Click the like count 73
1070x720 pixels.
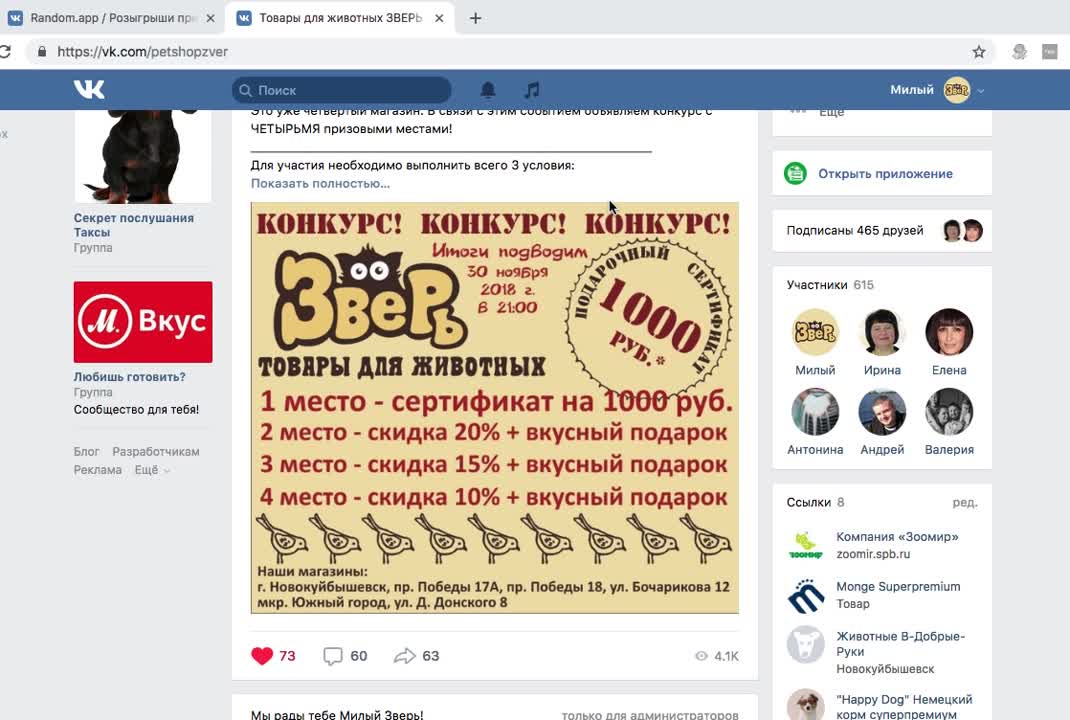pyautogui.click(x=287, y=656)
